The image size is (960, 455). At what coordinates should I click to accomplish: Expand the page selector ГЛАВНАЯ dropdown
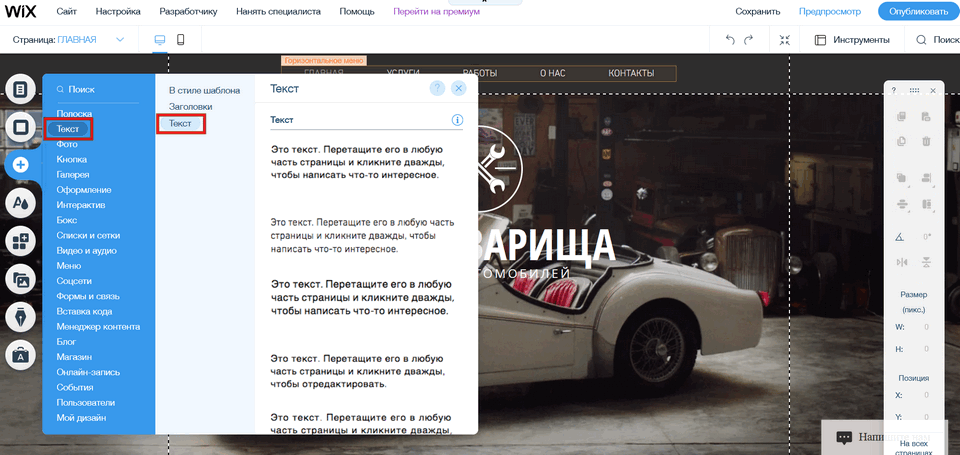tap(120, 40)
